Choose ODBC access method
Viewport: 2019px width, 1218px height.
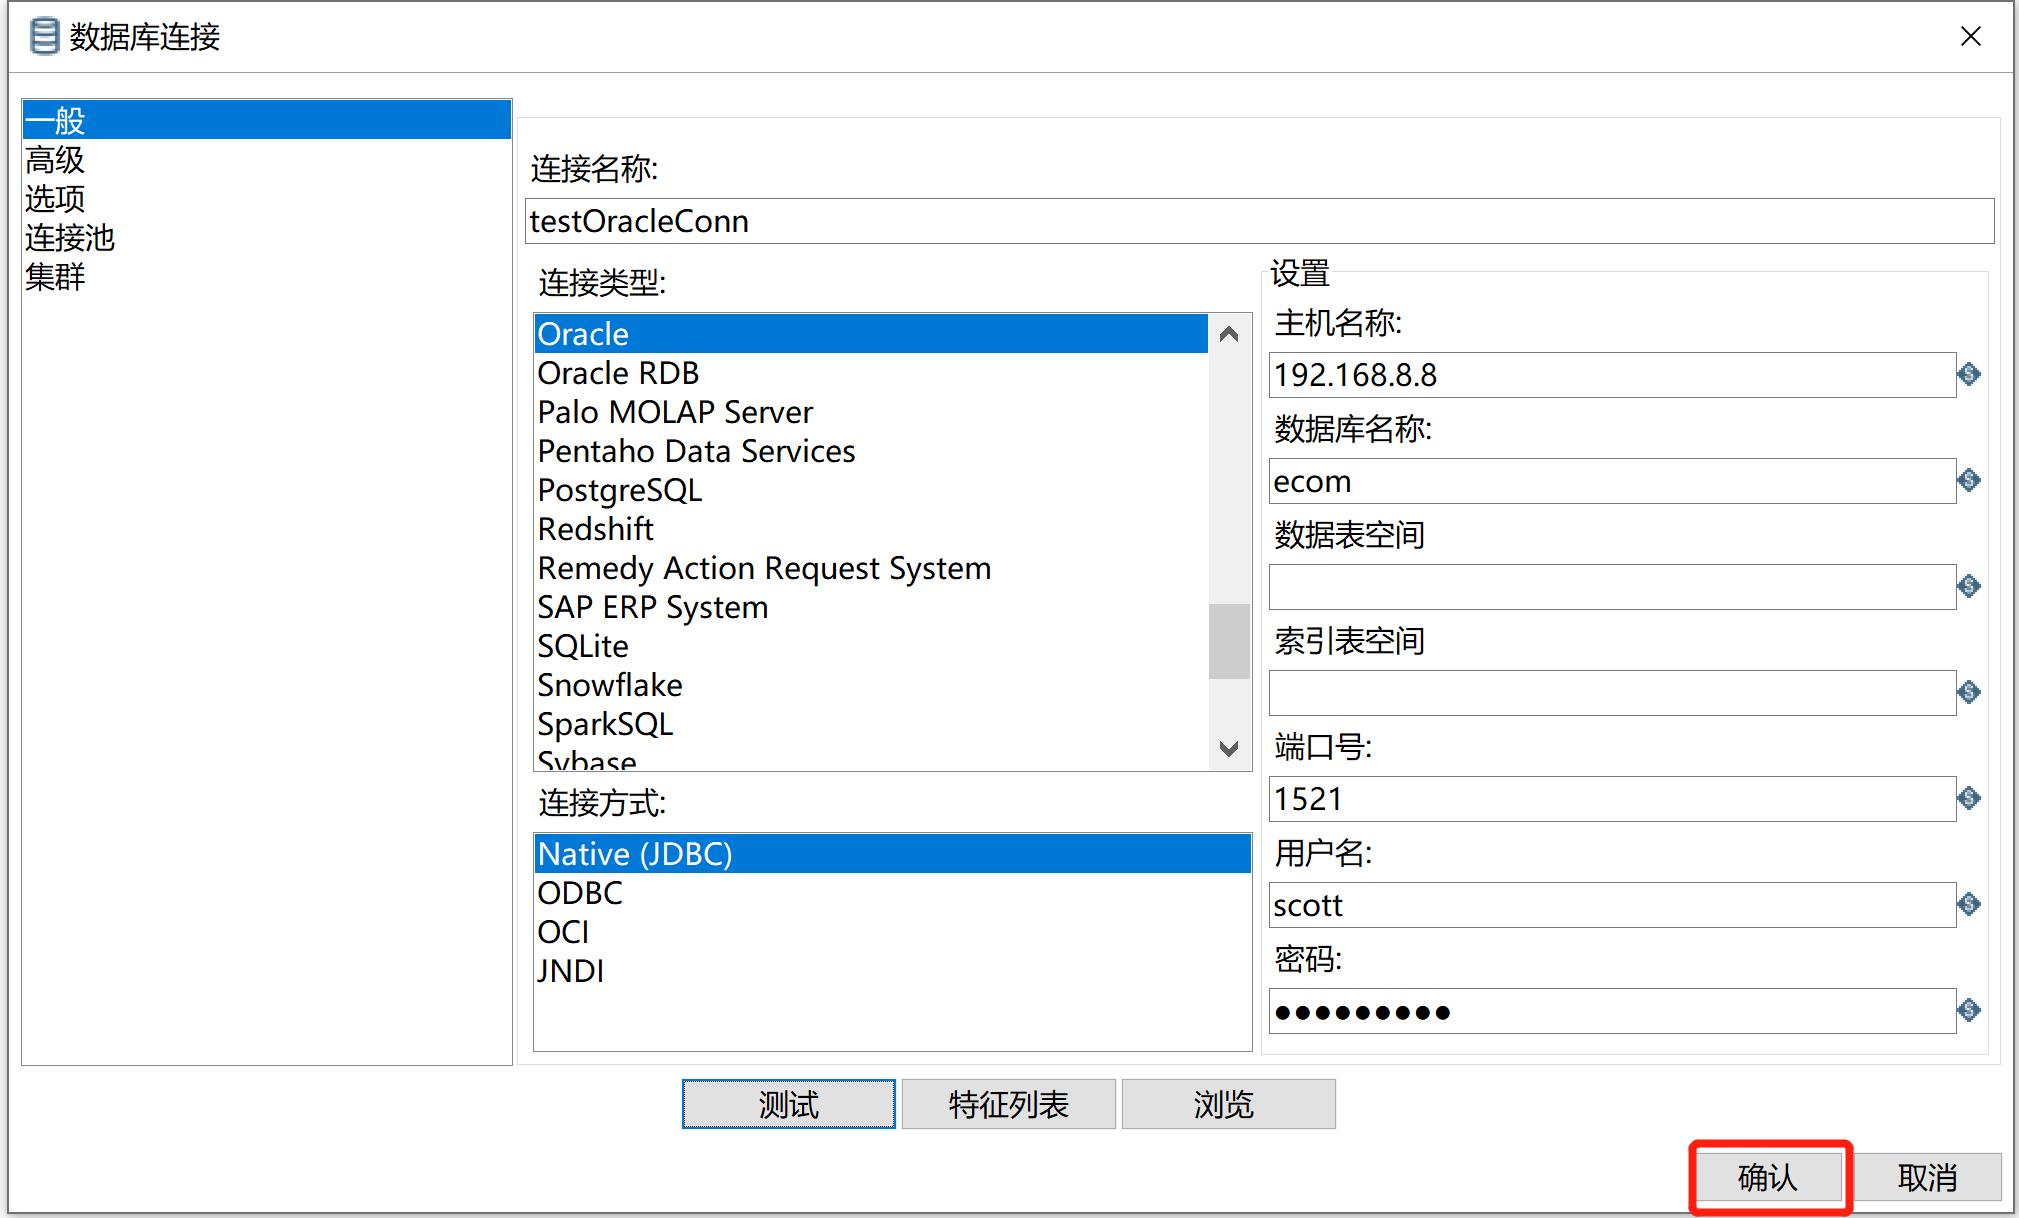click(x=892, y=893)
